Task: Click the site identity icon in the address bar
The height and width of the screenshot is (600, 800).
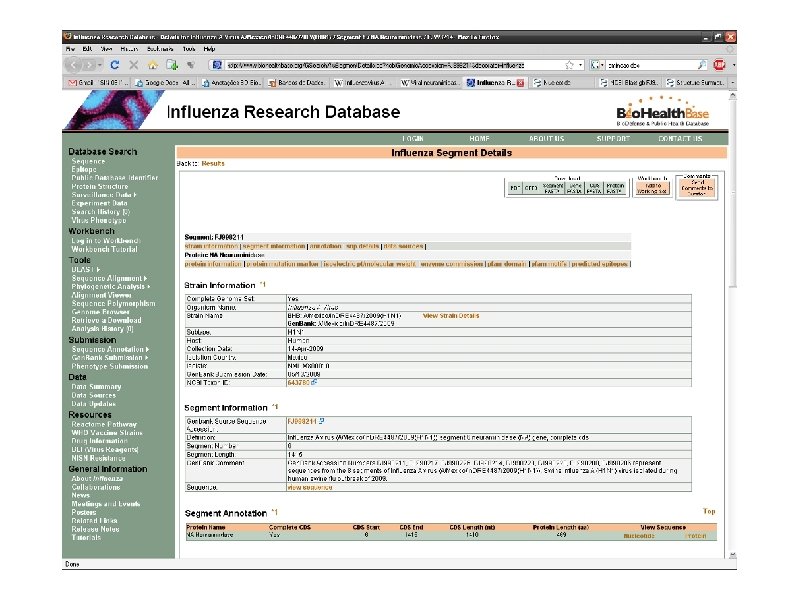Action: click(217, 65)
